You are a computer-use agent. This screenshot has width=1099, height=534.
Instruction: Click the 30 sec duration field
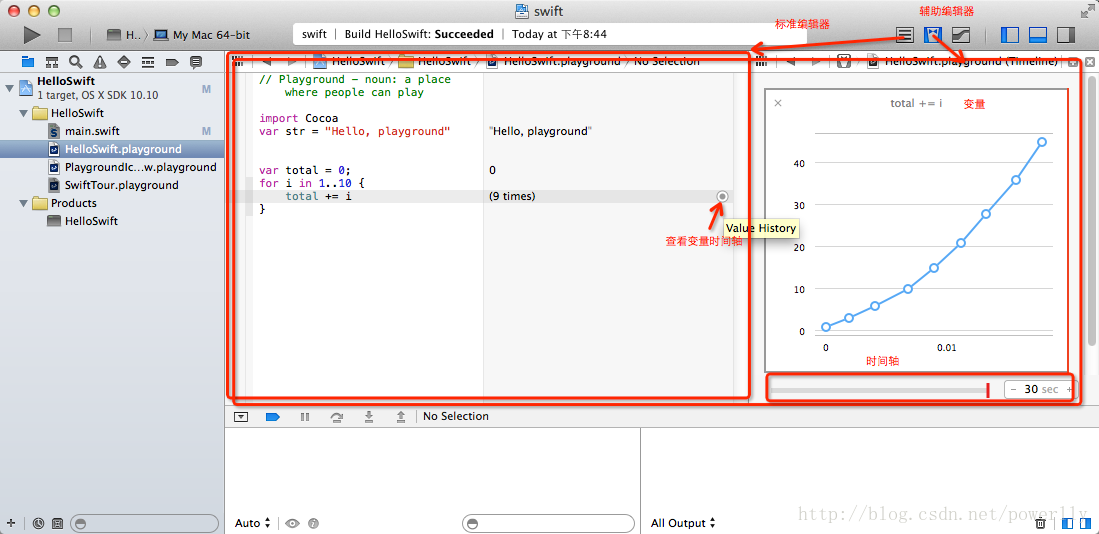[1040, 390]
